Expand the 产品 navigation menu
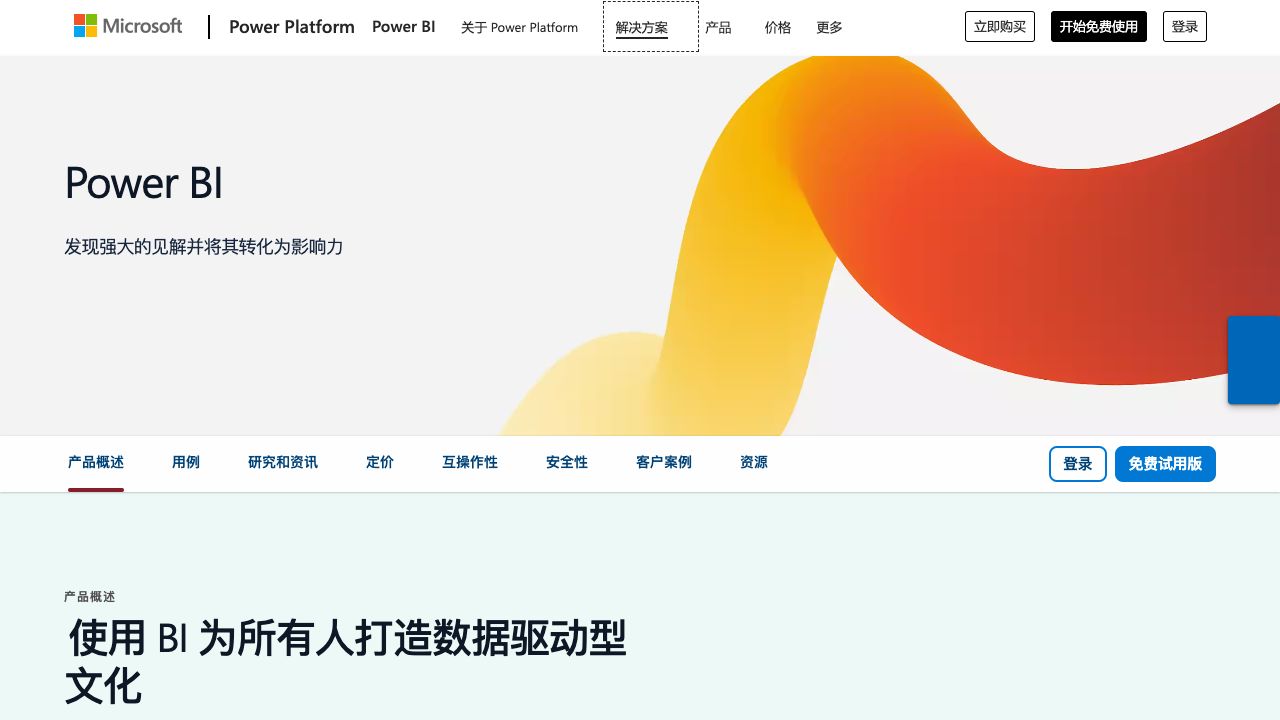The height and width of the screenshot is (720, 1280). [718, 27]
